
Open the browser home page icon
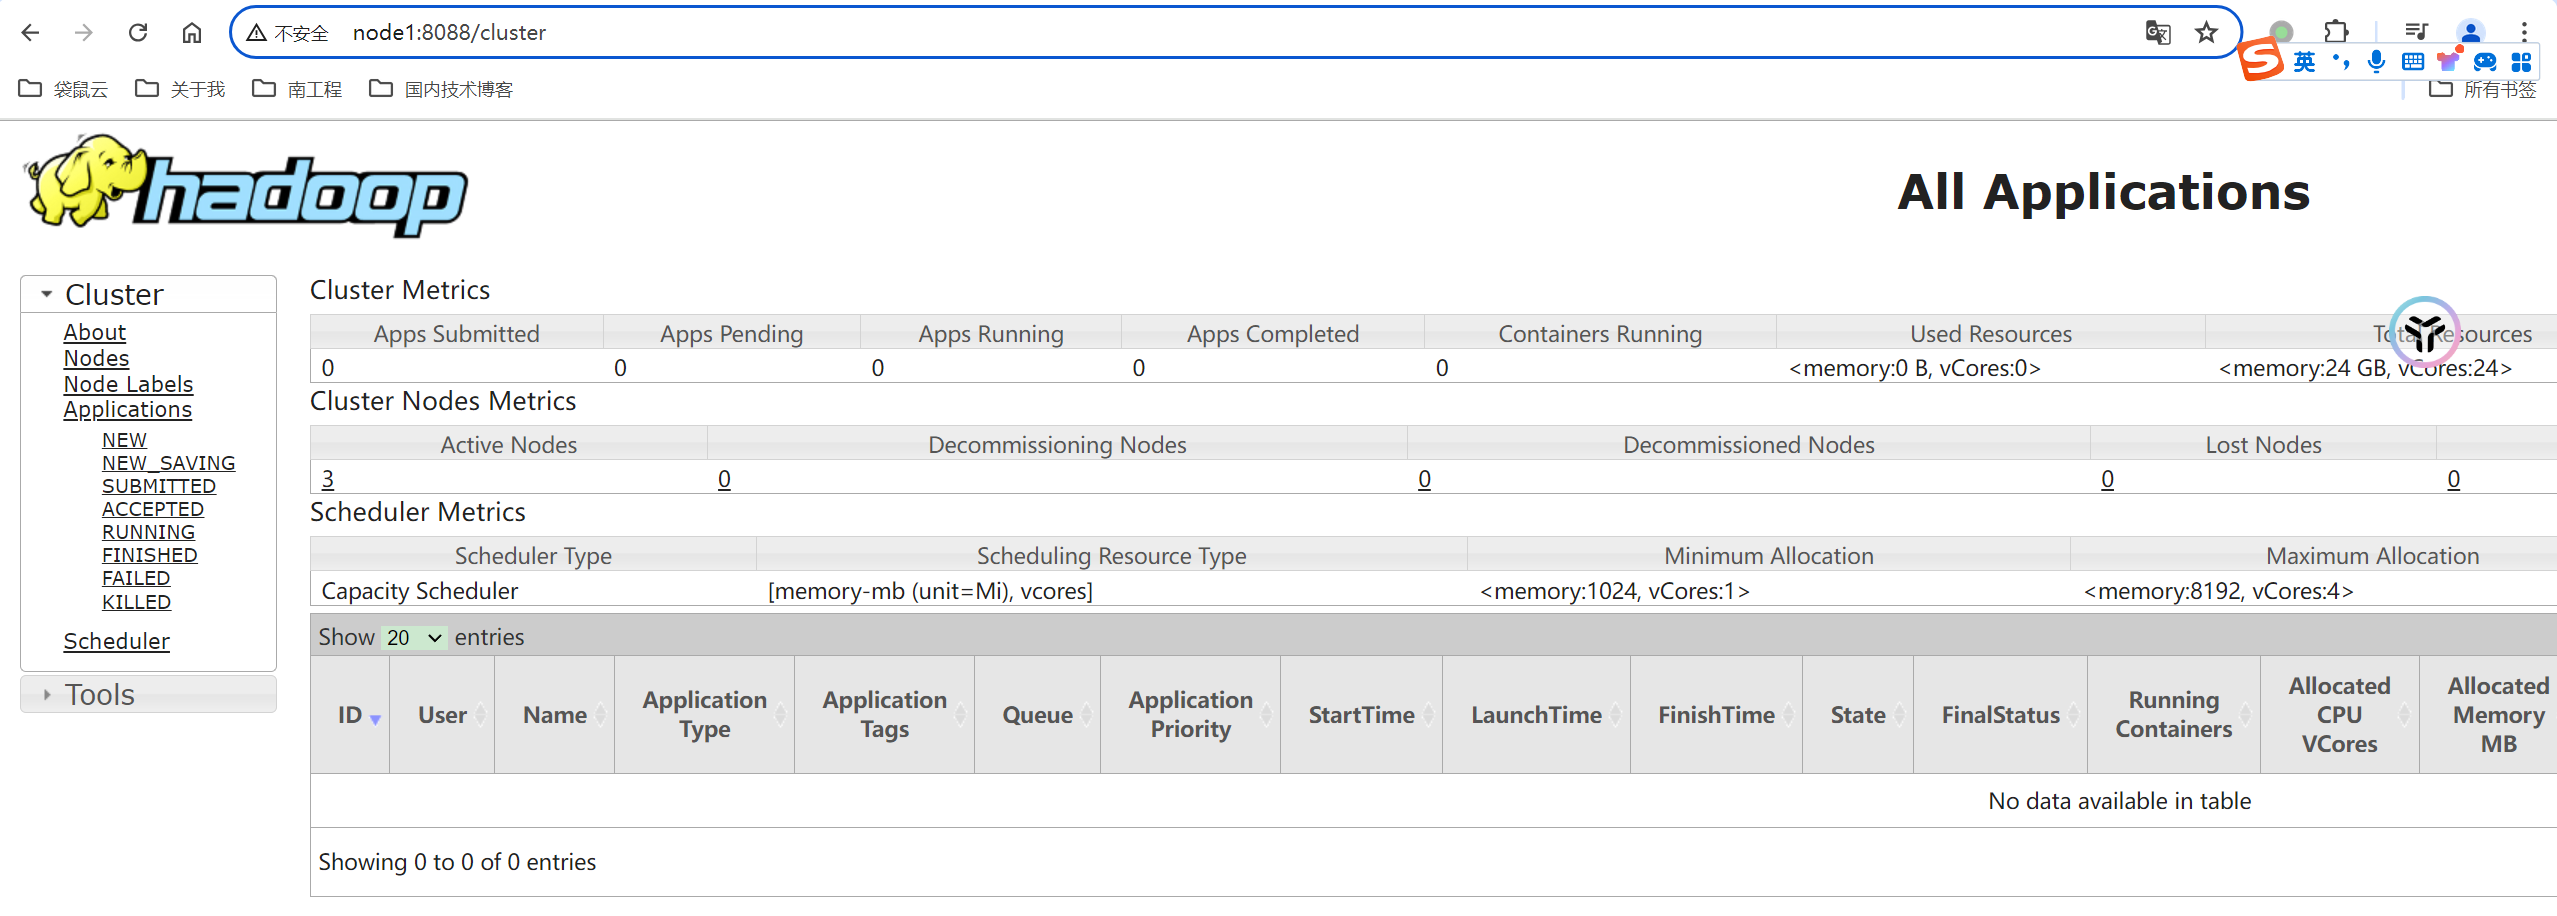pos(192,33)
